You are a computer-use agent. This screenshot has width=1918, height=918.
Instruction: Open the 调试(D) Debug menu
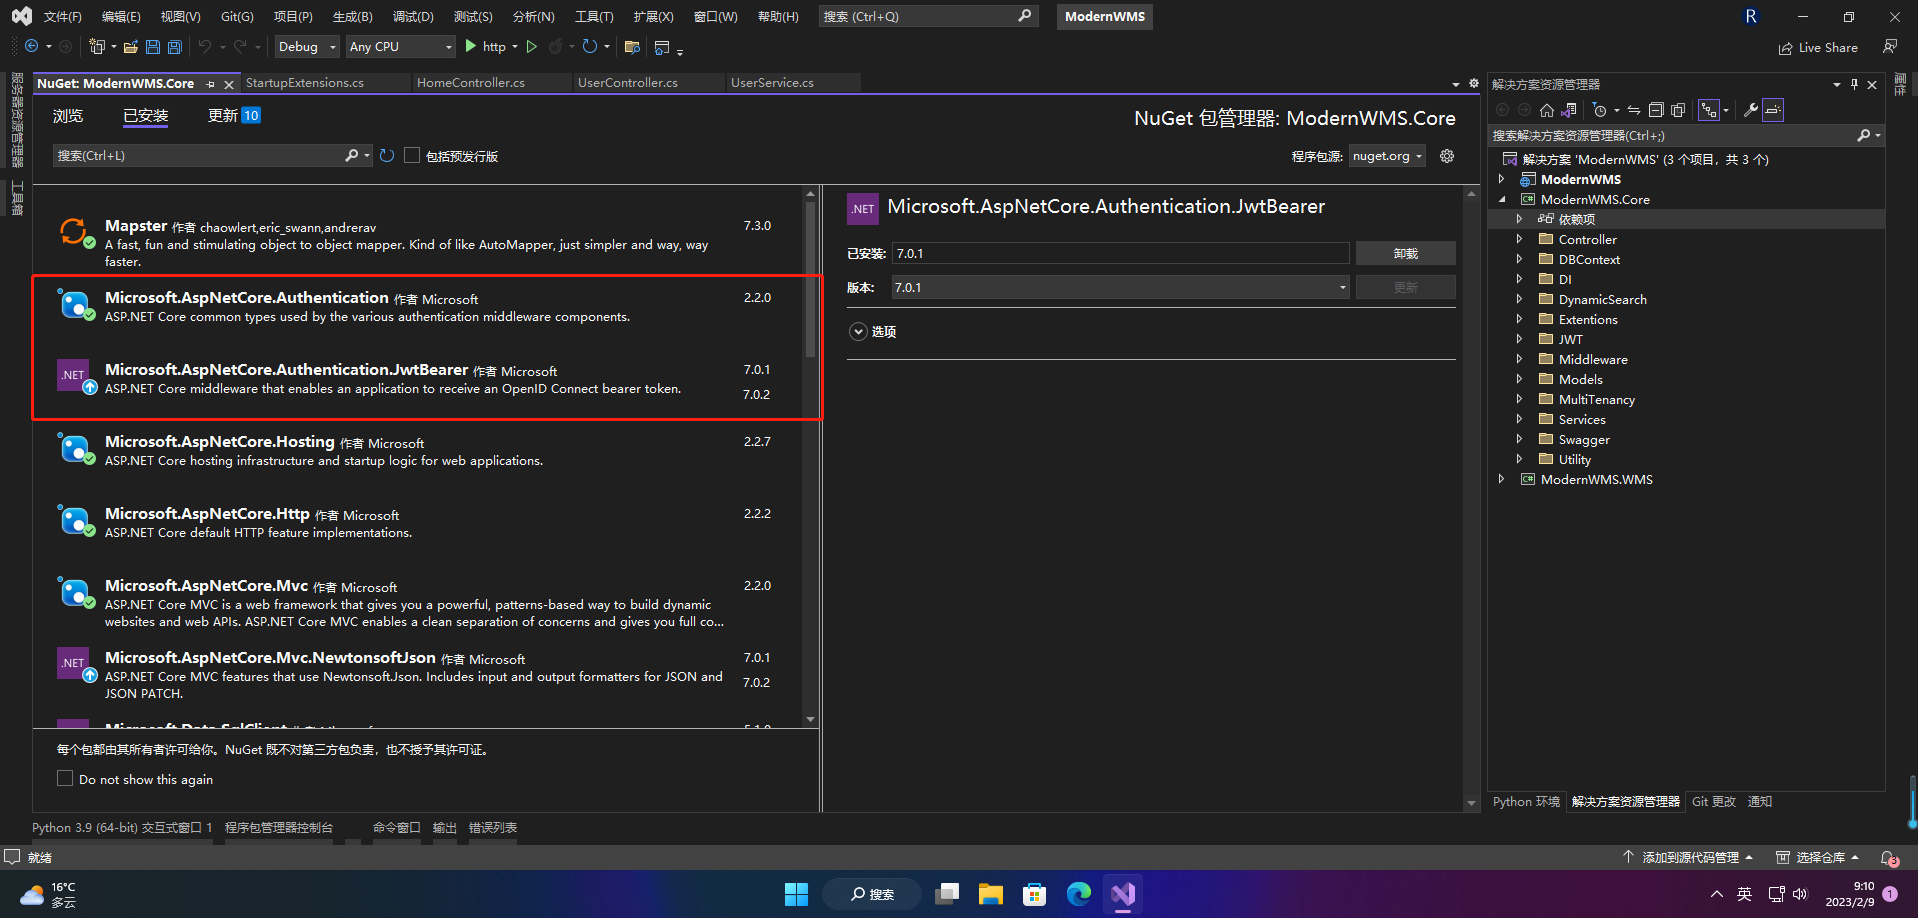(413, 16)
